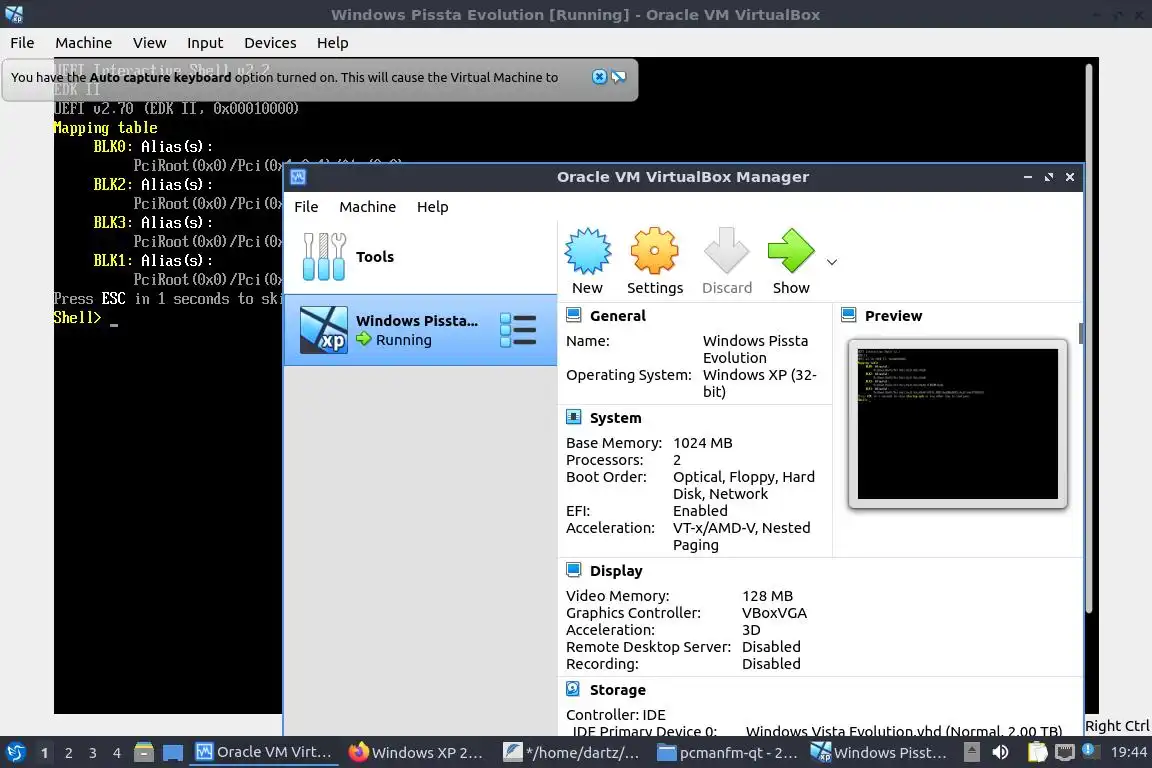Select the Windows Pissta XP machine icon
Viewport: 1152px width, 768px height.
tap(324, 330)
